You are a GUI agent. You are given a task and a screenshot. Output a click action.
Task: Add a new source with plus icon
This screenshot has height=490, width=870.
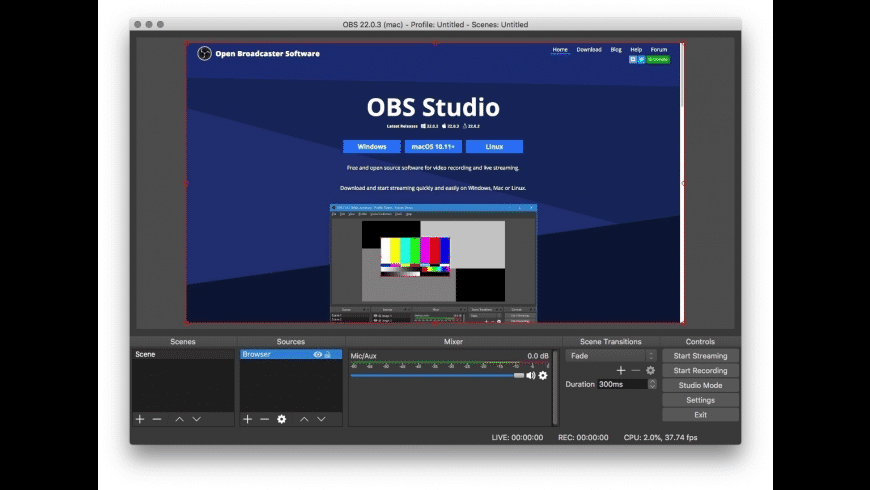point(247,419)
